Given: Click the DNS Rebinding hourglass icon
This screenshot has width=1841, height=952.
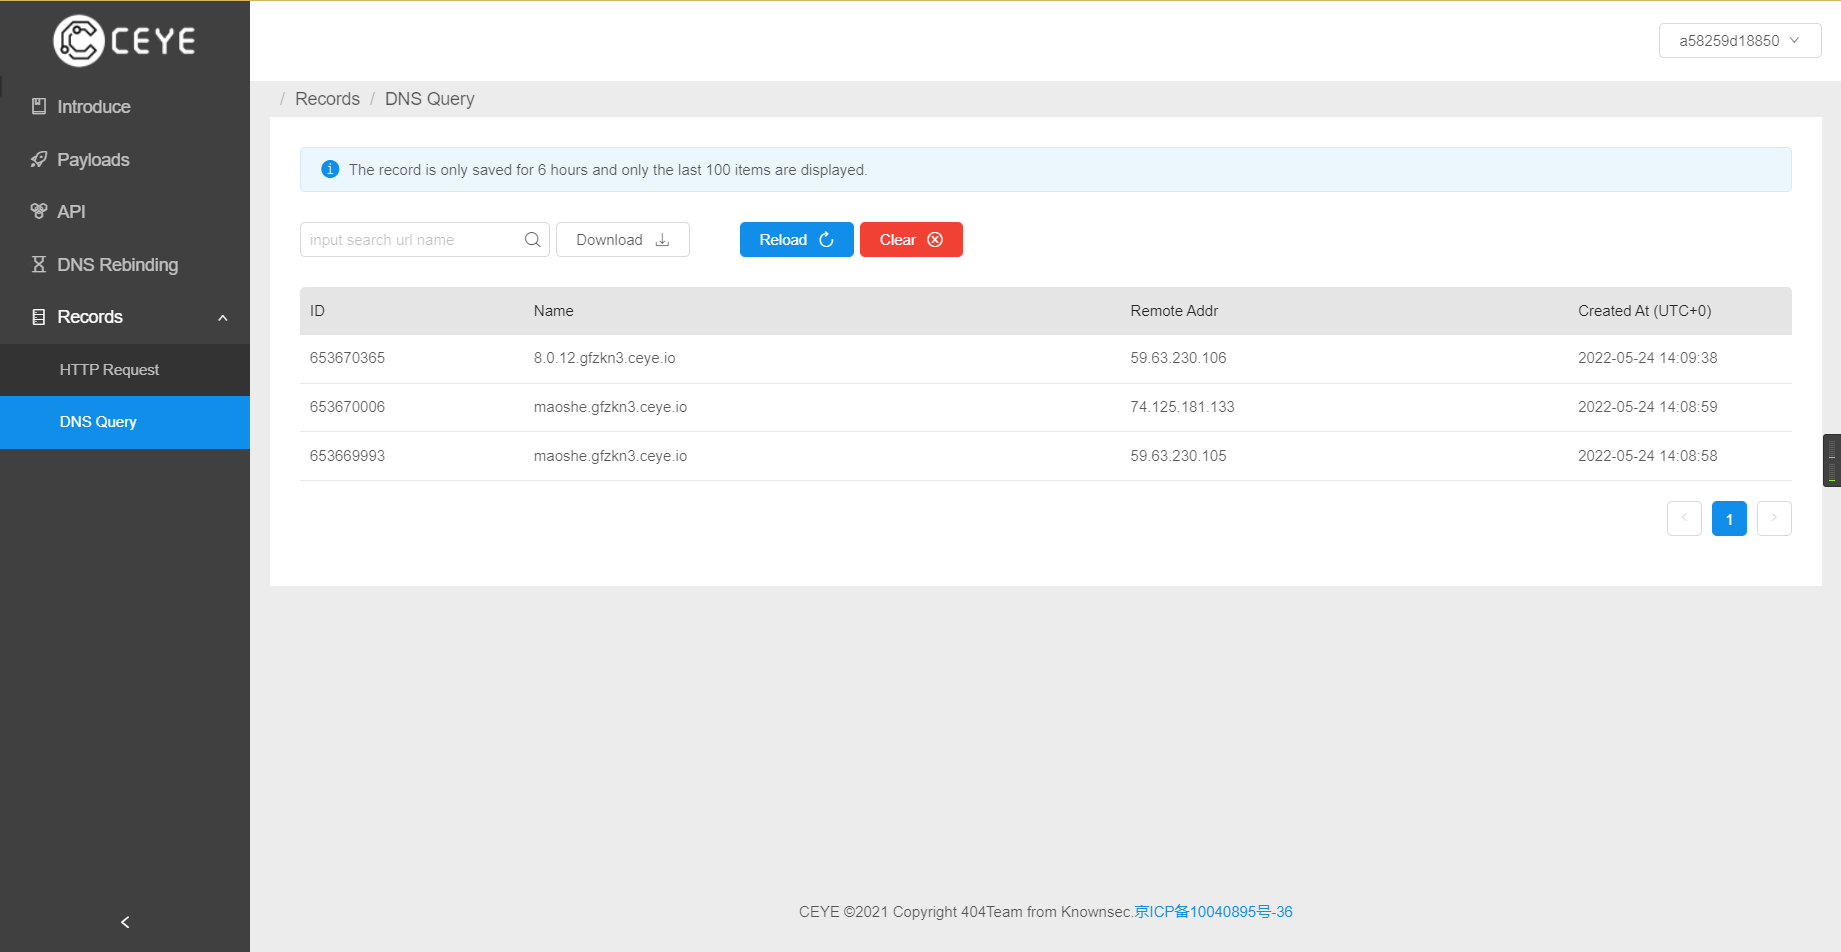Looking at the screenshot, I should pos(39,264).
